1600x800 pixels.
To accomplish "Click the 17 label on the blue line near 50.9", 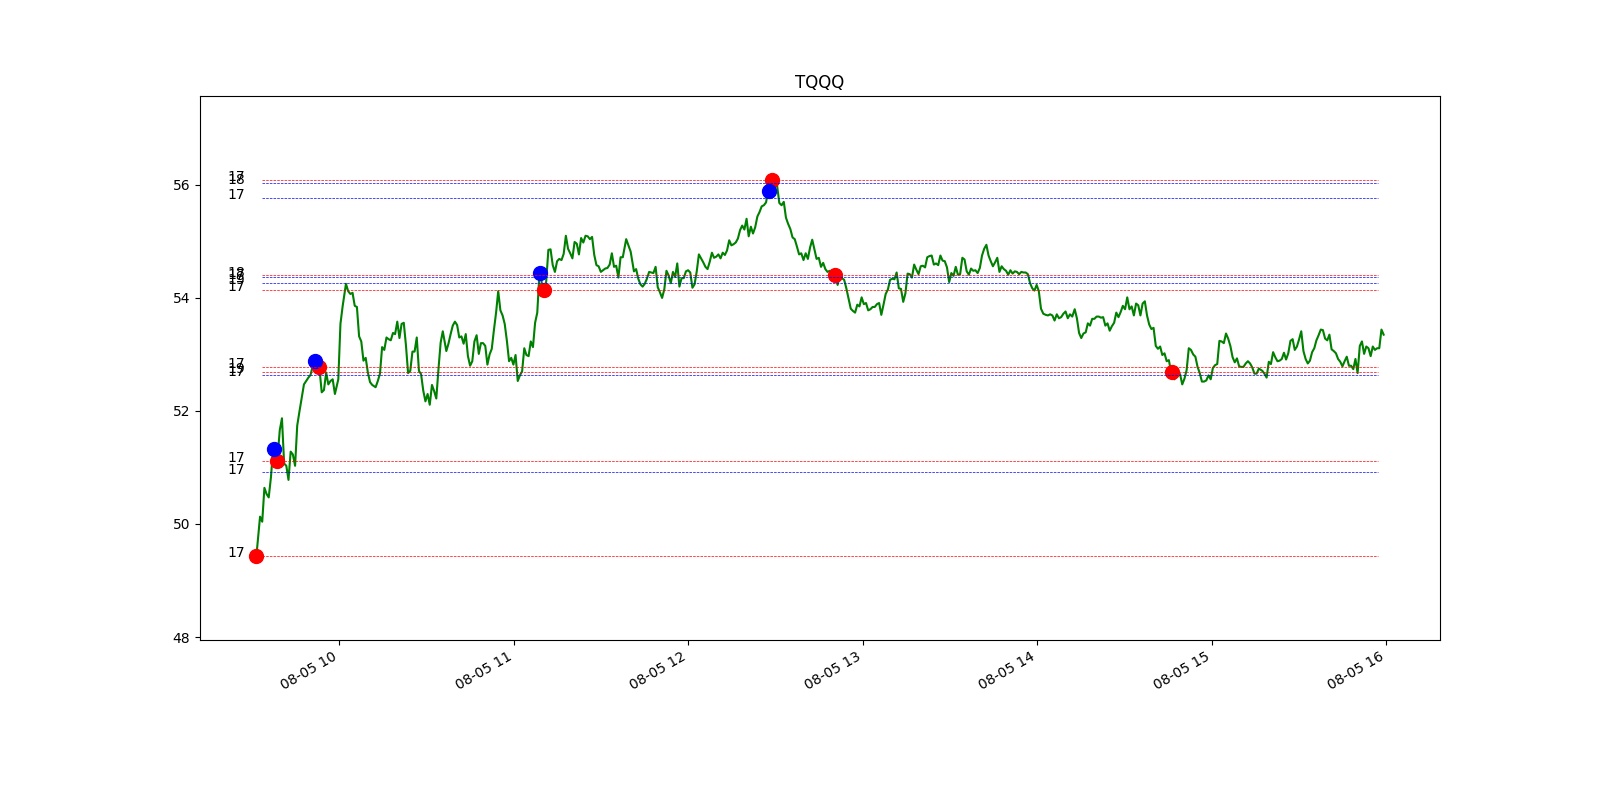I will pos(236,469).
